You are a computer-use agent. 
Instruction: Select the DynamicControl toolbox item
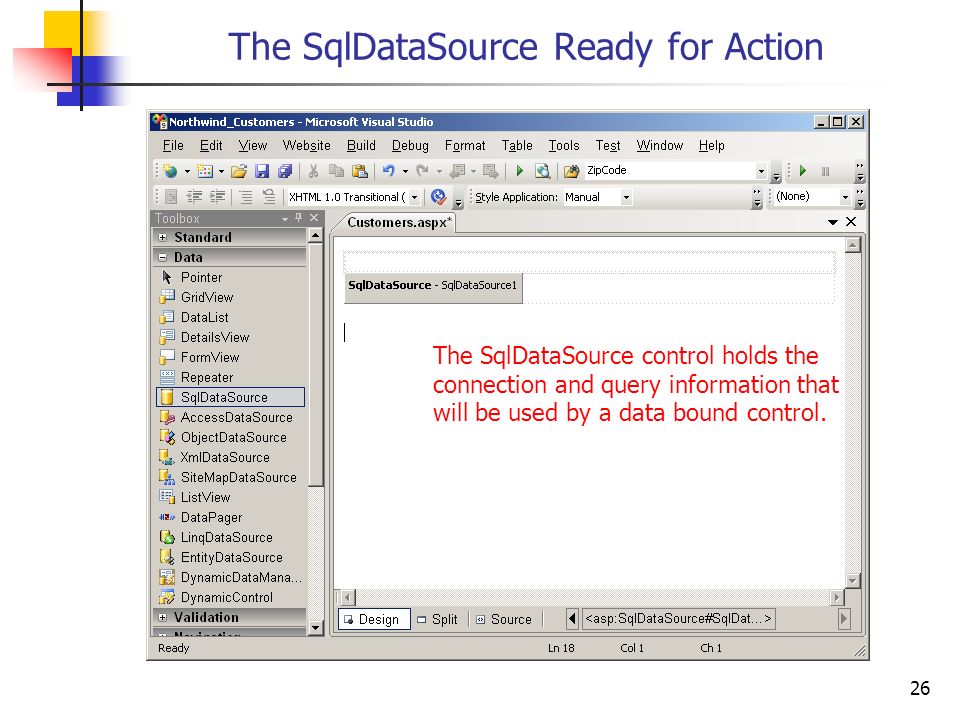[231, 597]
